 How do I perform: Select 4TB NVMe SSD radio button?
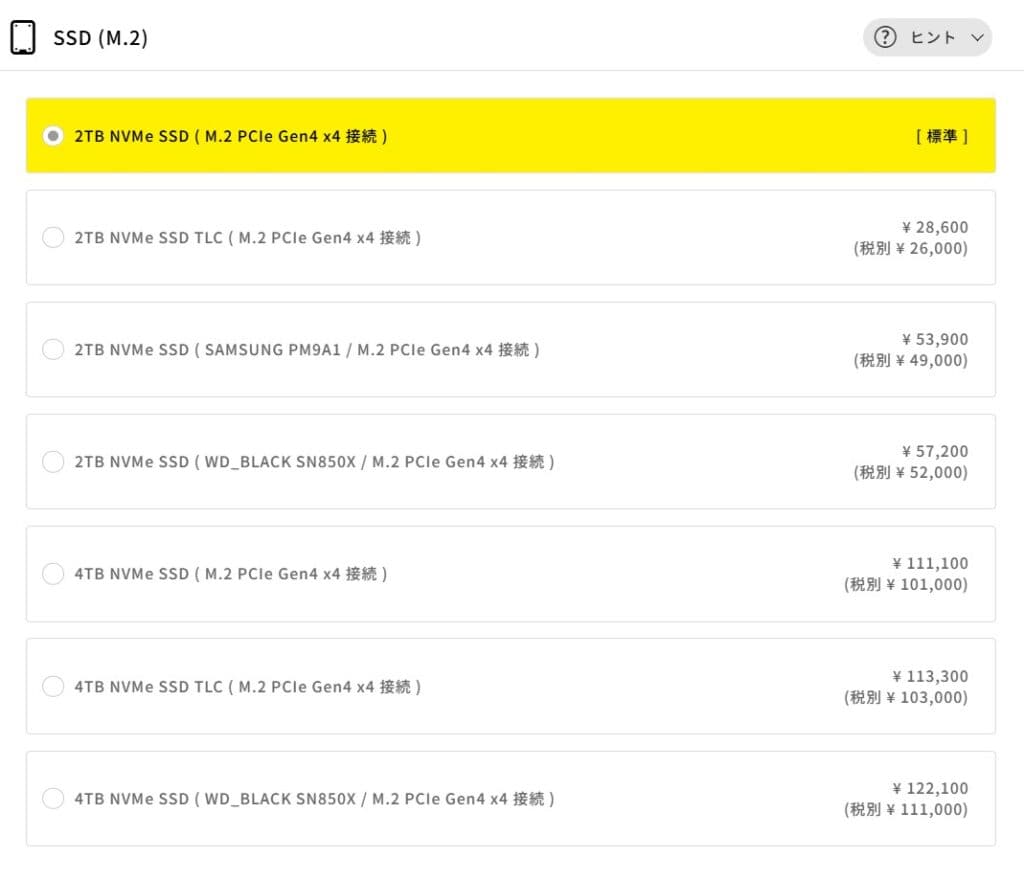[x=53, y=574]
